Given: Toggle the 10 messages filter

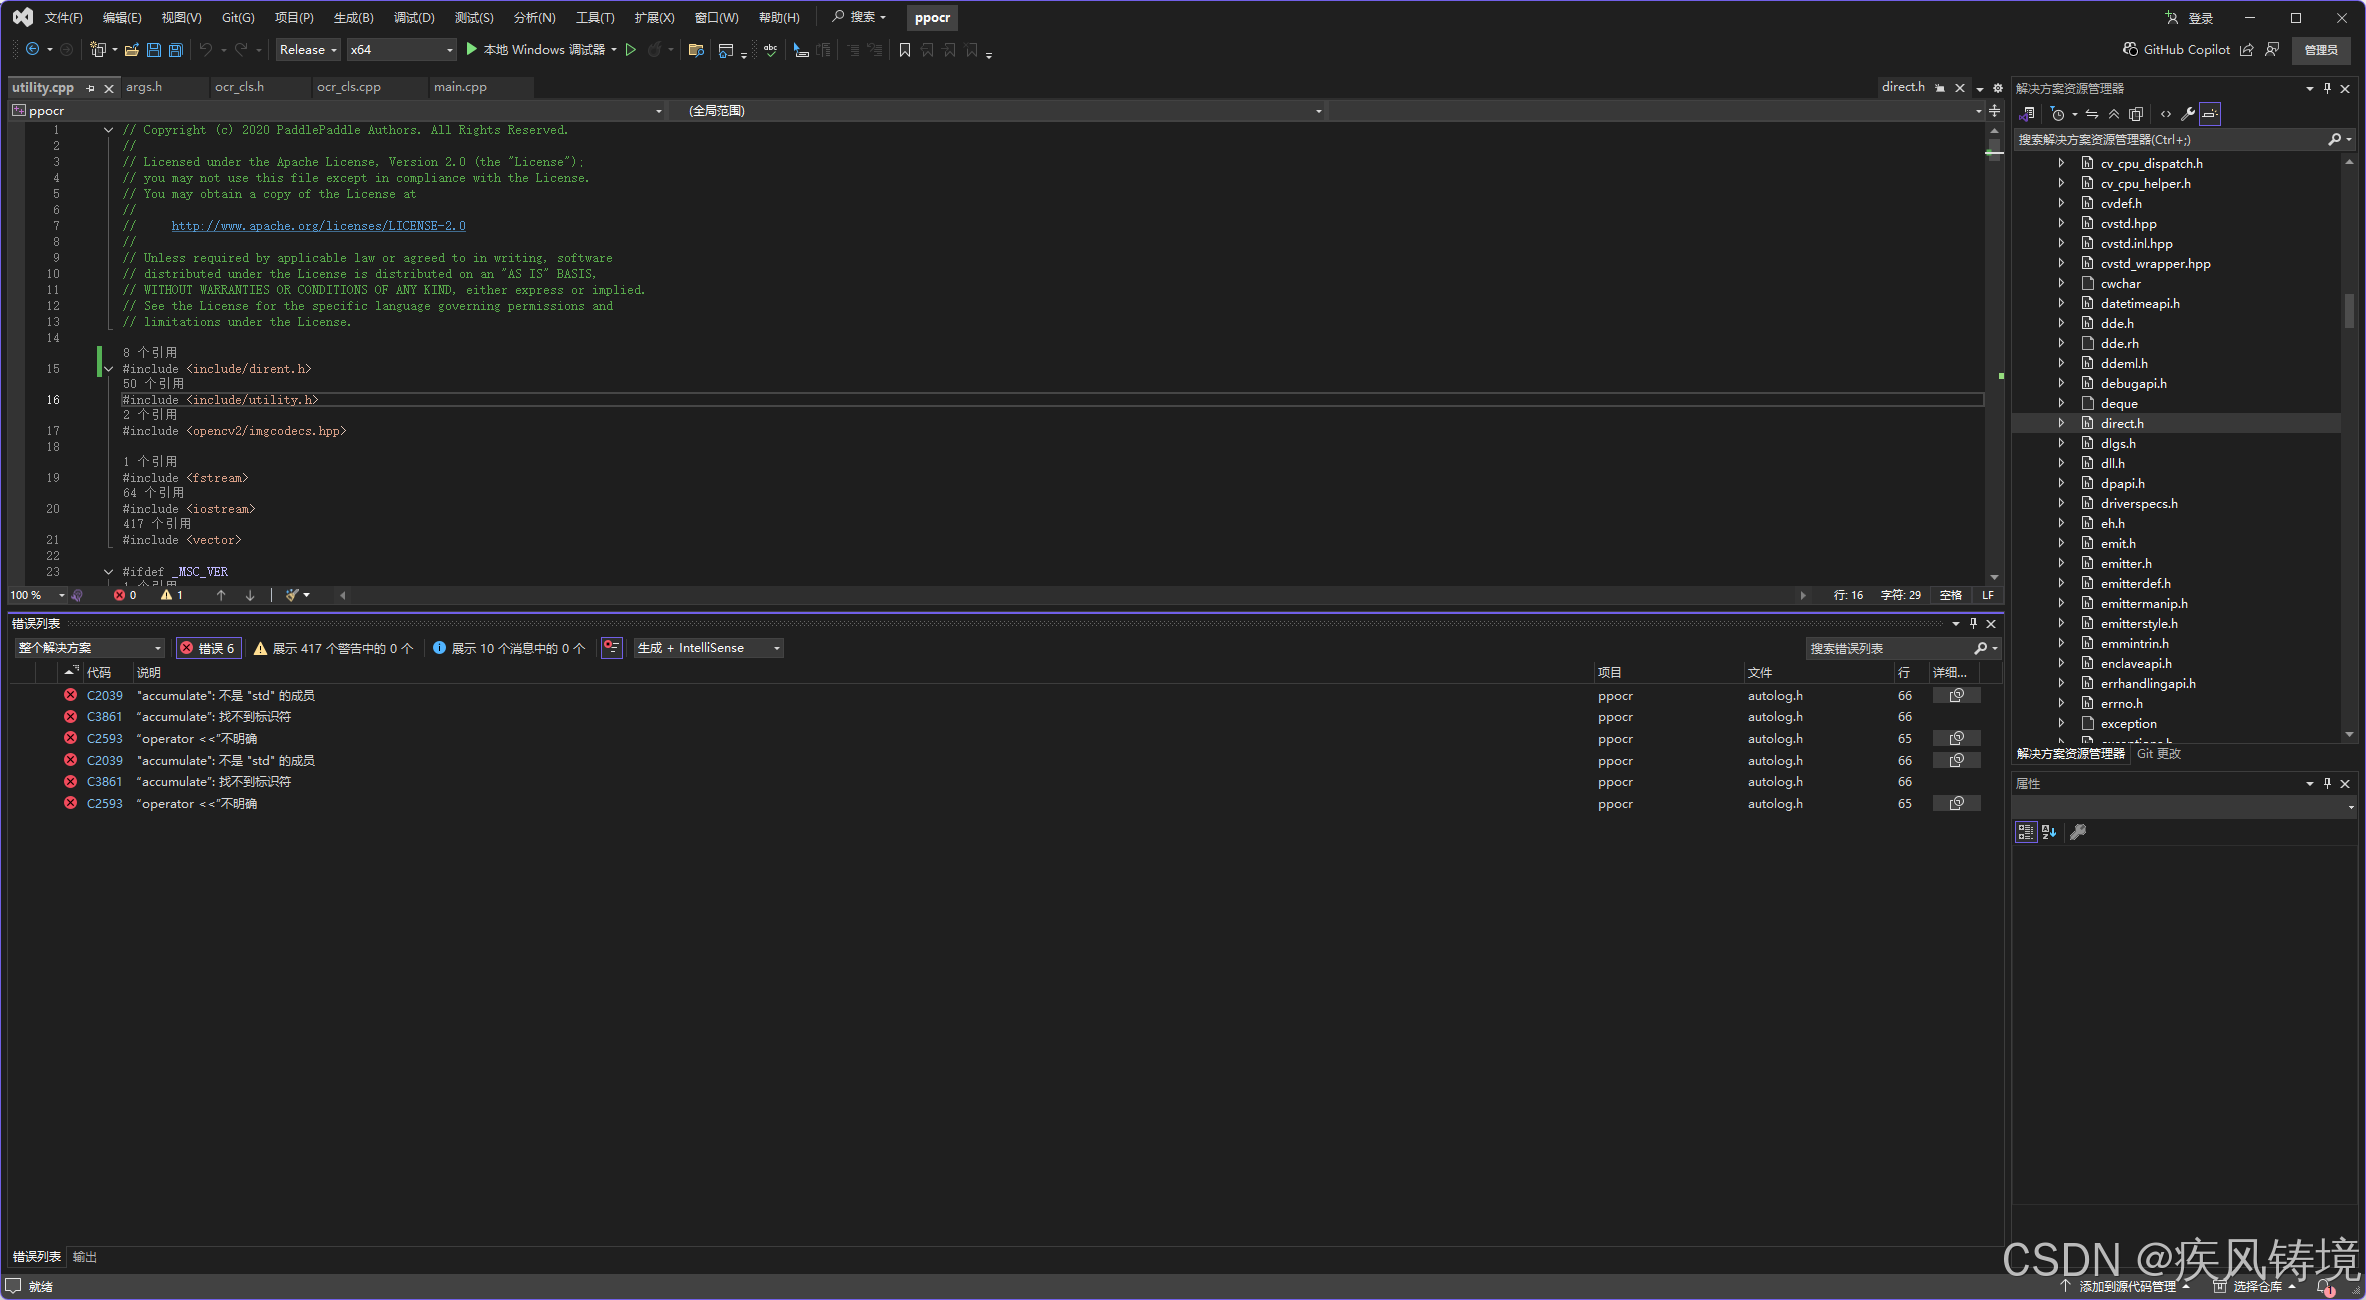Looking at the screenshot, I should click(x=509, y=648).
